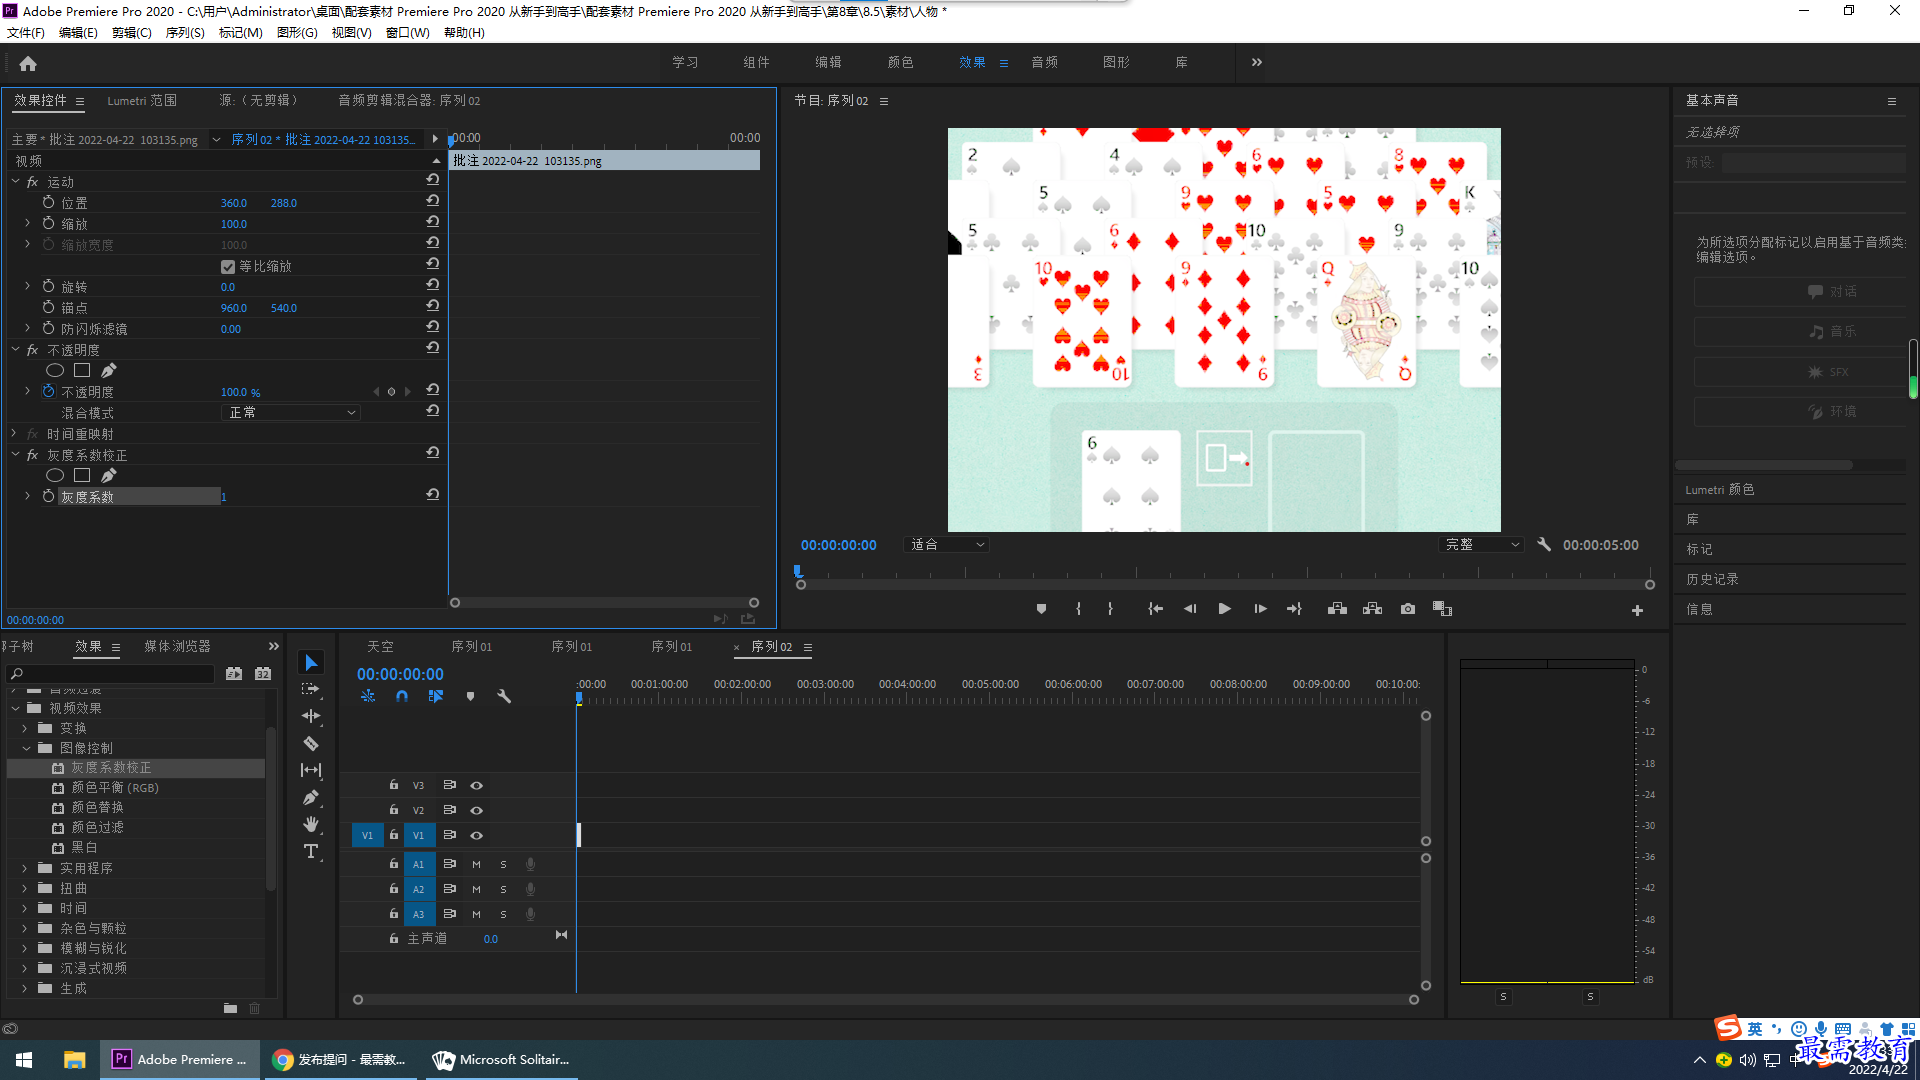
Task: Select 颜色平衡 (RGB) effect
Action: click(x=115, y=787)
